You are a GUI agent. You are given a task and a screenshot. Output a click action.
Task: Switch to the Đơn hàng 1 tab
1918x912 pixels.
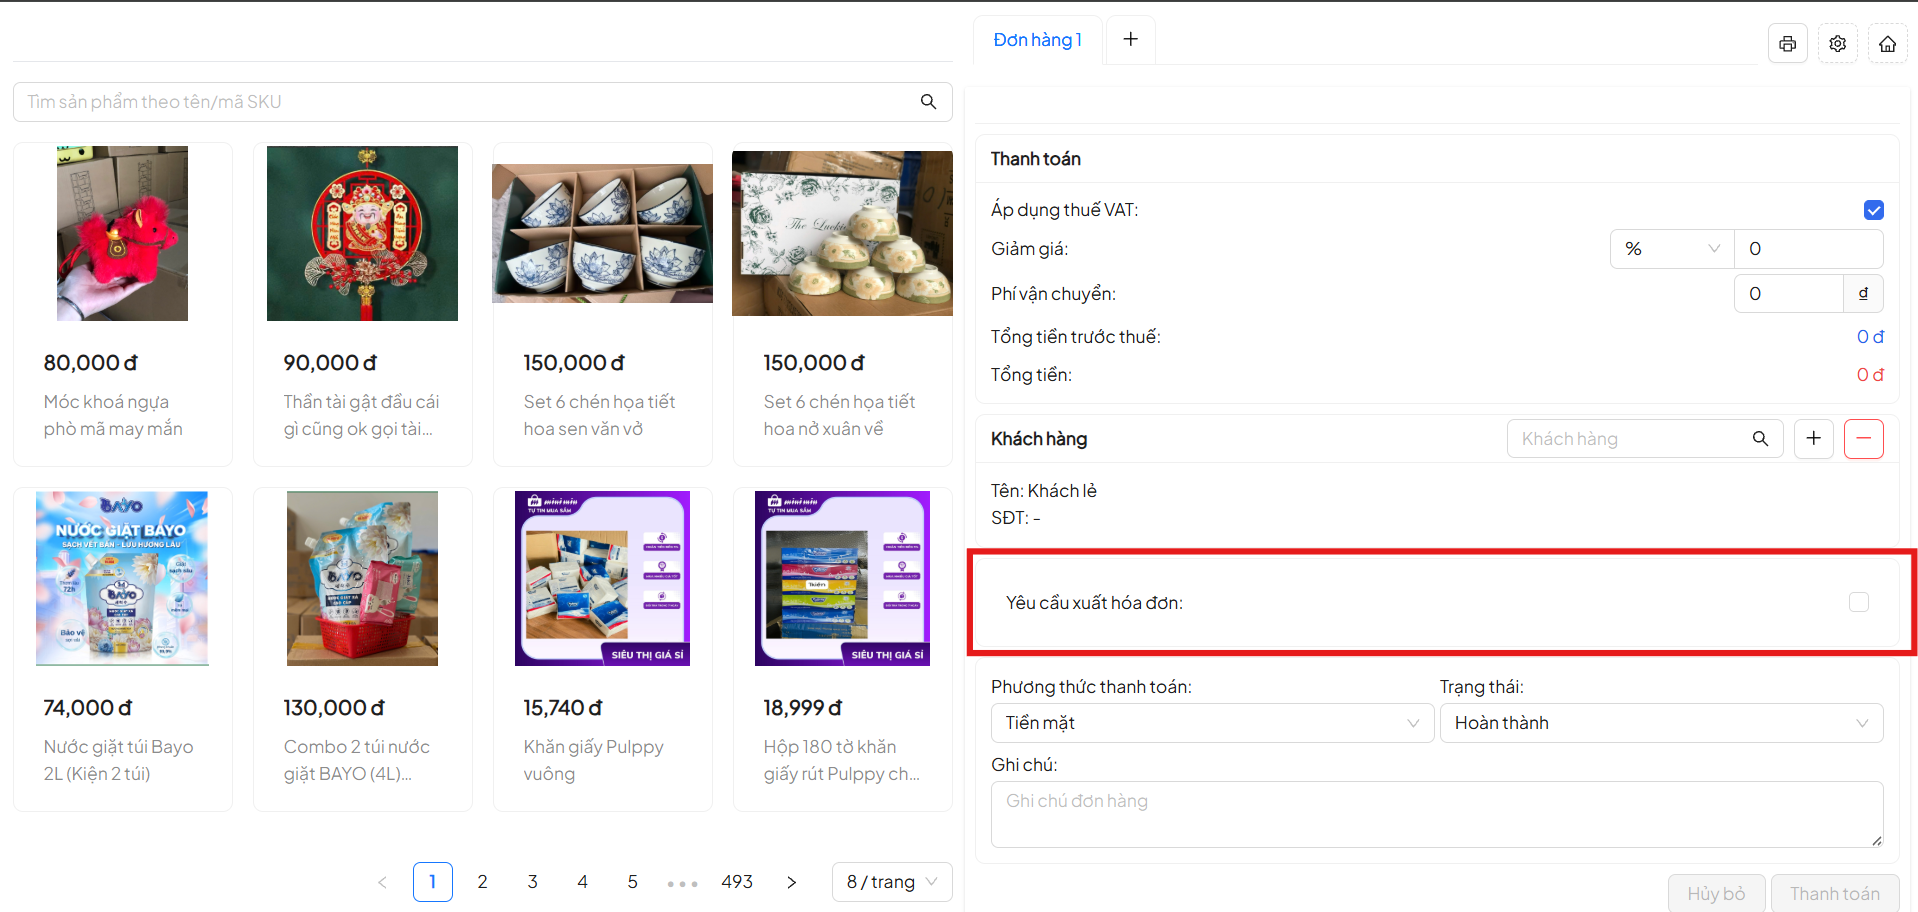pyautogui.click(x=1037, y=40)
